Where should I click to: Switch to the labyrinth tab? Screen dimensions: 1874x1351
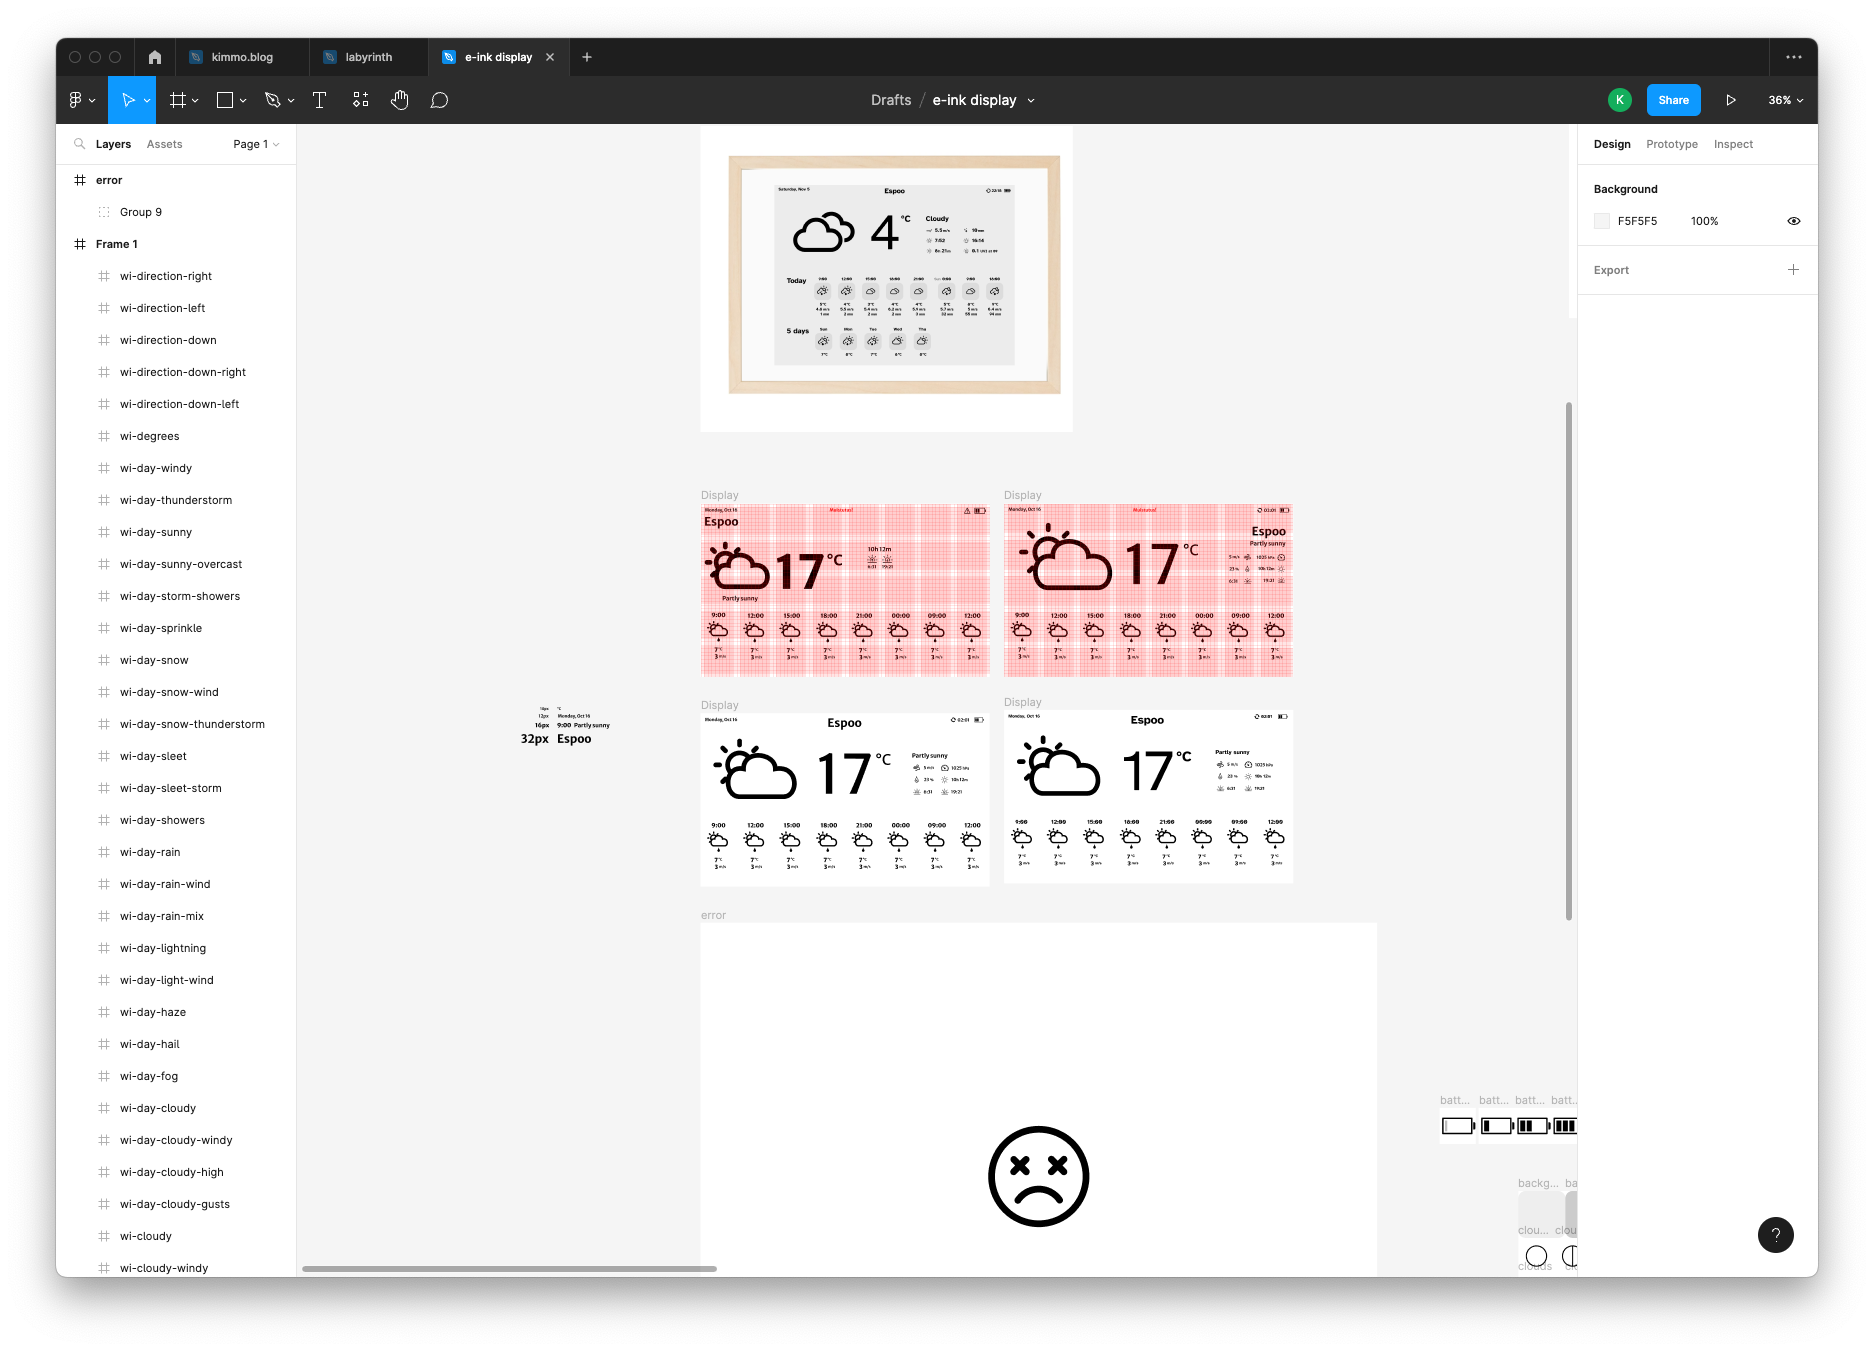click(369, 57)
